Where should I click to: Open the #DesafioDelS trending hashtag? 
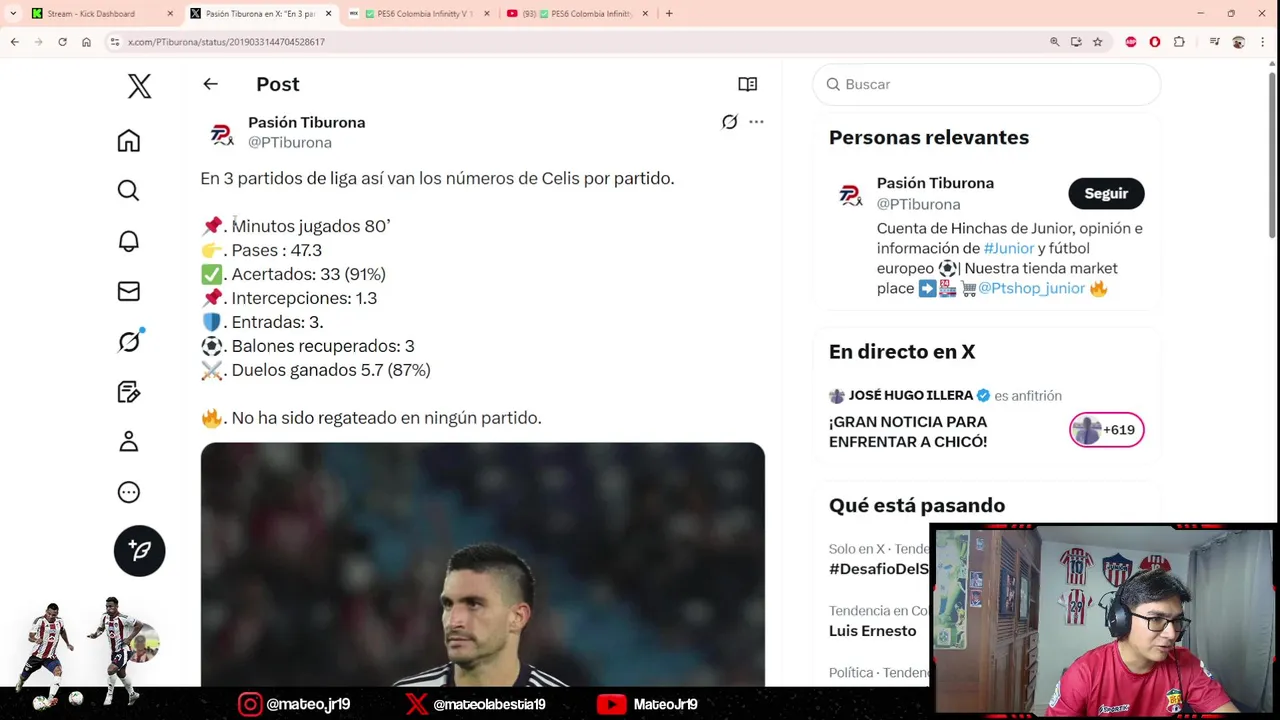coord(878,569)
